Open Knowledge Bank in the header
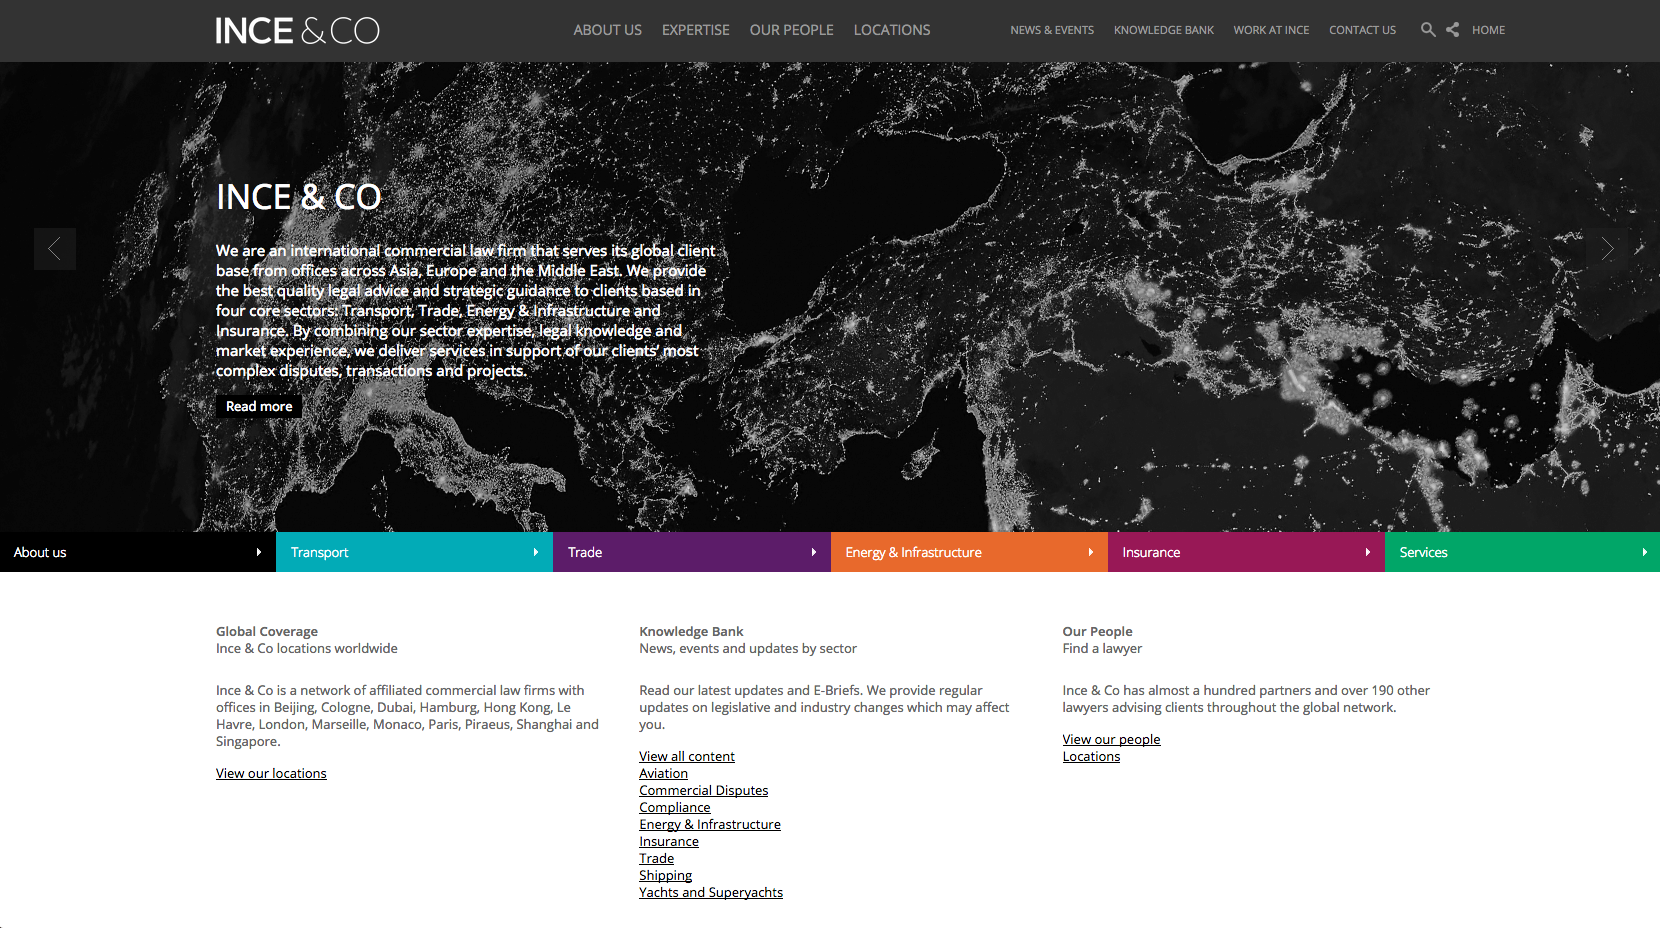This screenshot has height=928, width=1660. (1163, 30)
